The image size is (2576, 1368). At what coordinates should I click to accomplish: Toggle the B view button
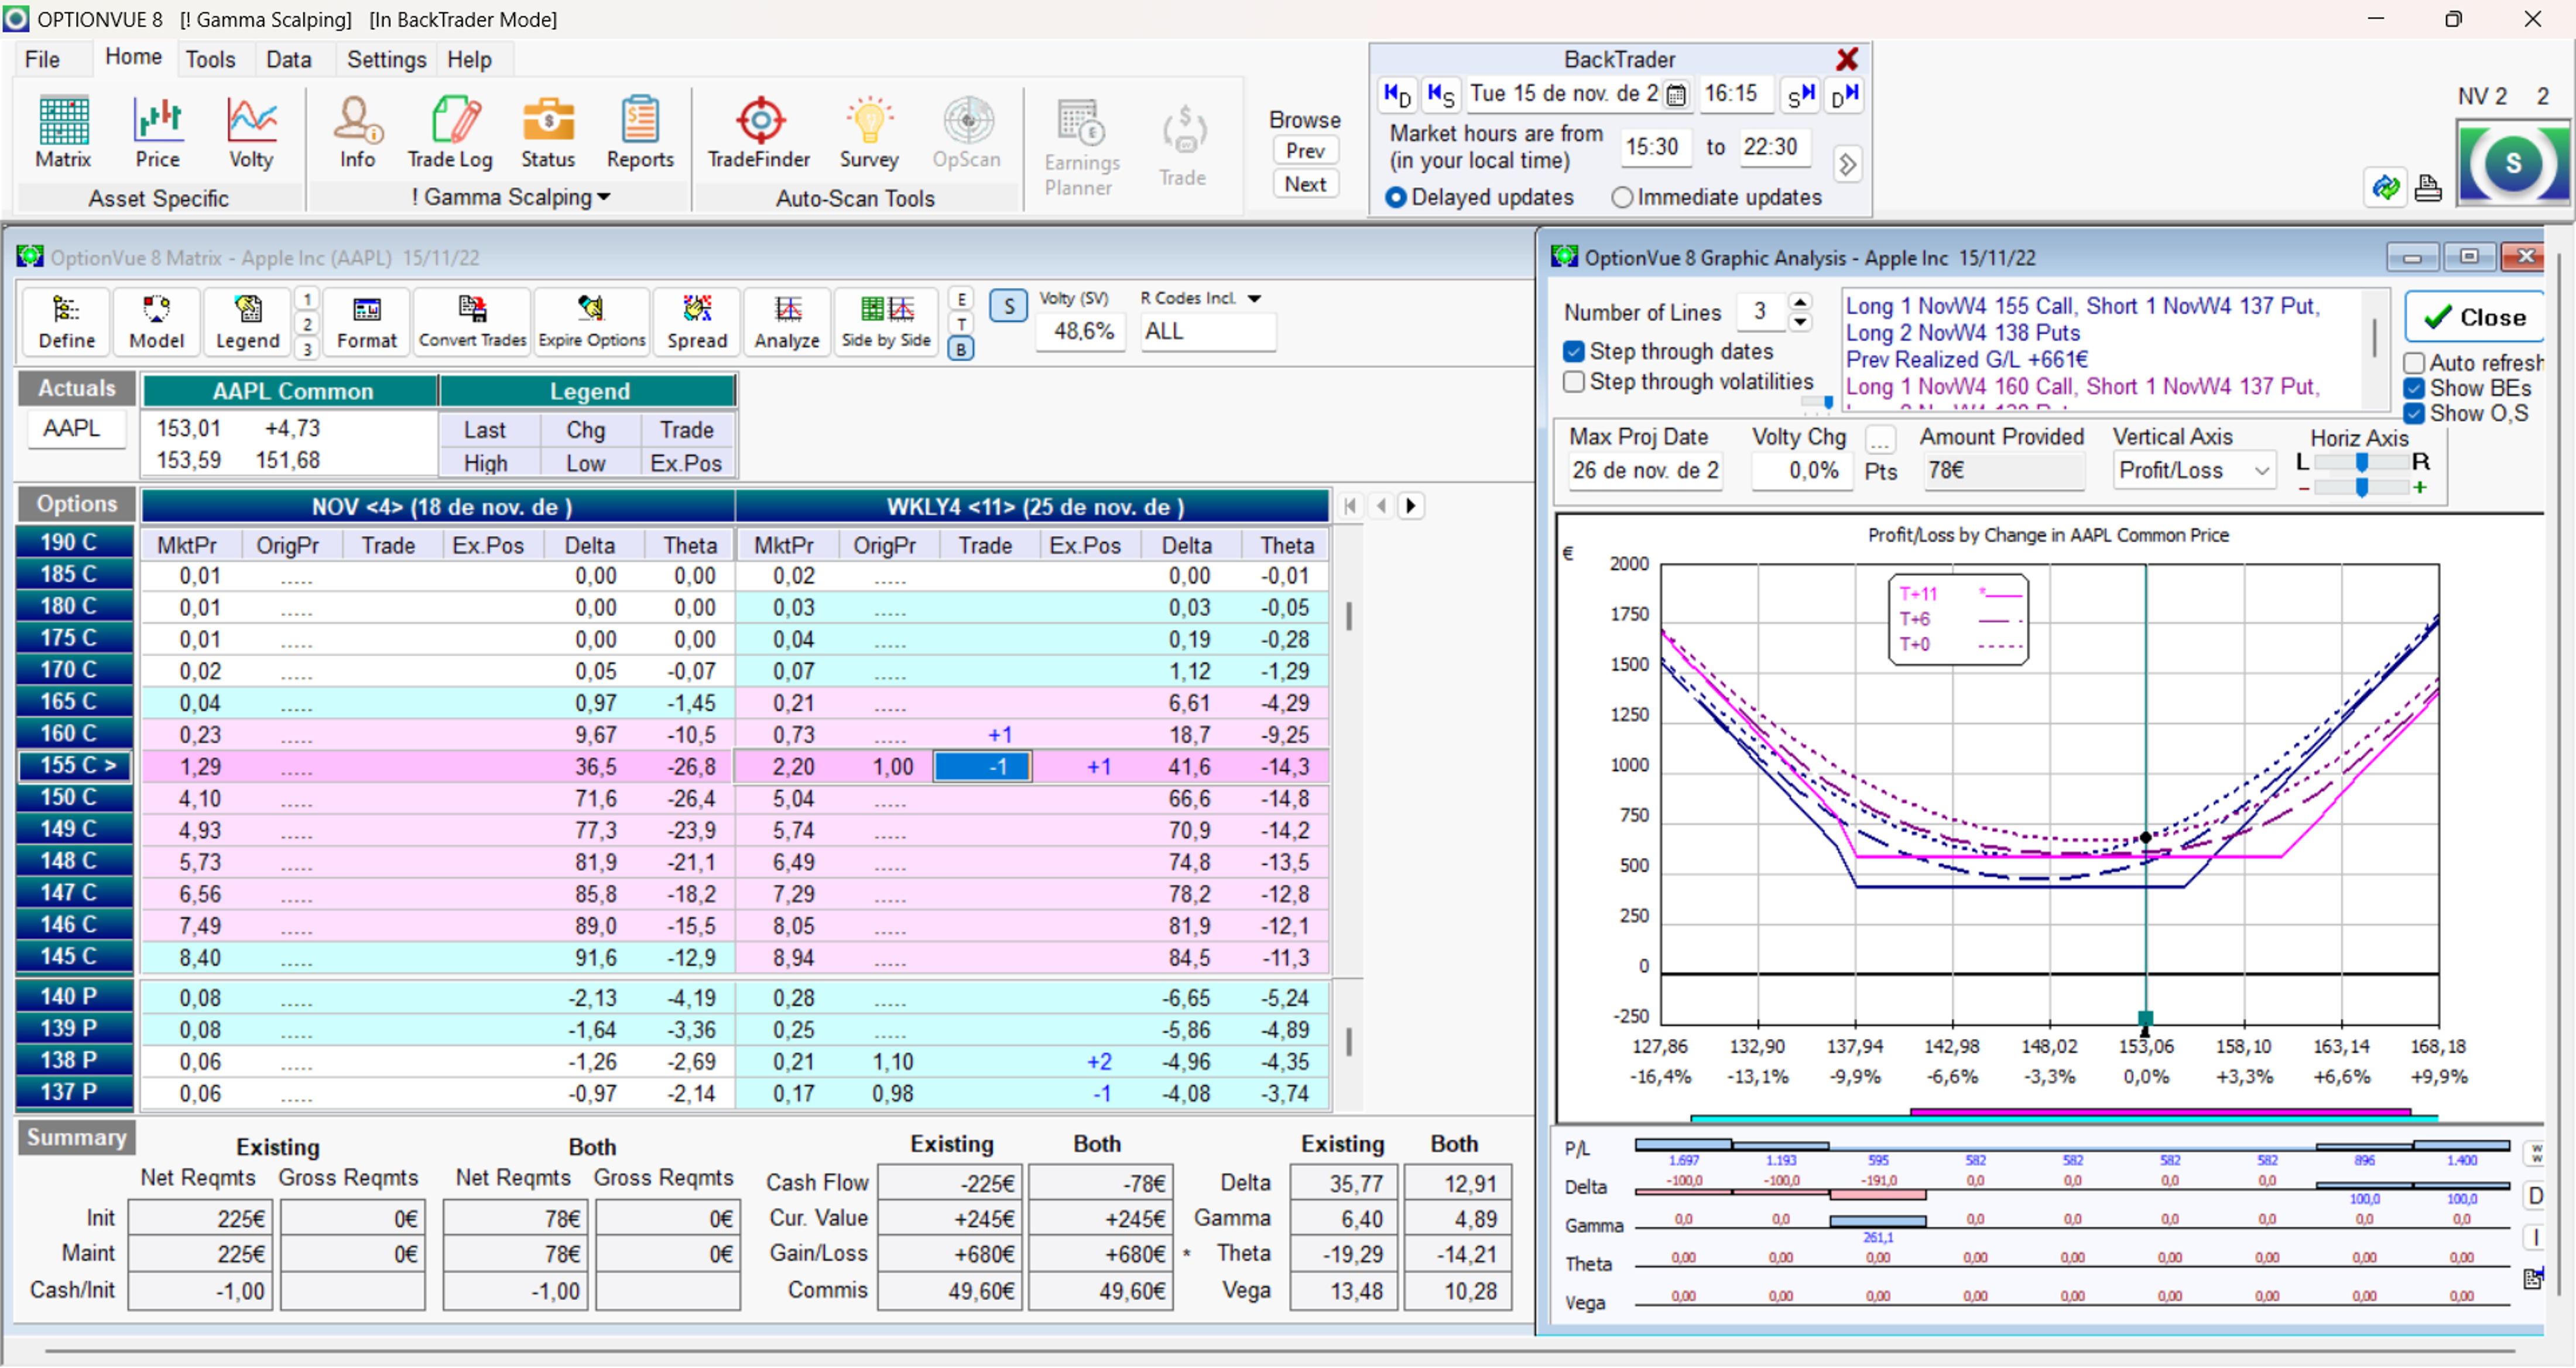click(x=961, y=350)
